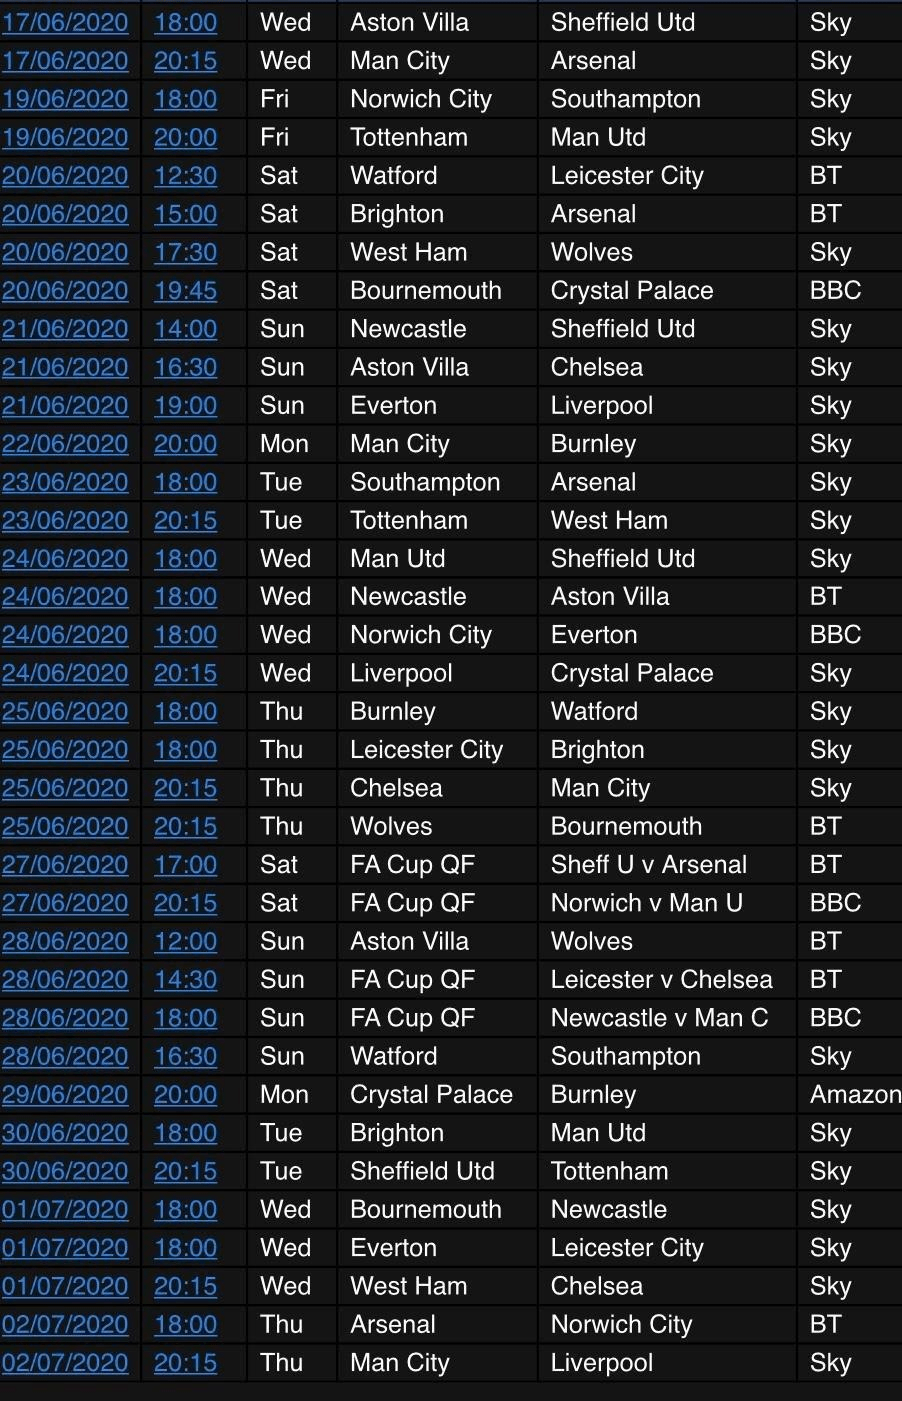The image size is (902, 1401).
Task: Open the 17:00 FA Cup time link
Action: 185,865
